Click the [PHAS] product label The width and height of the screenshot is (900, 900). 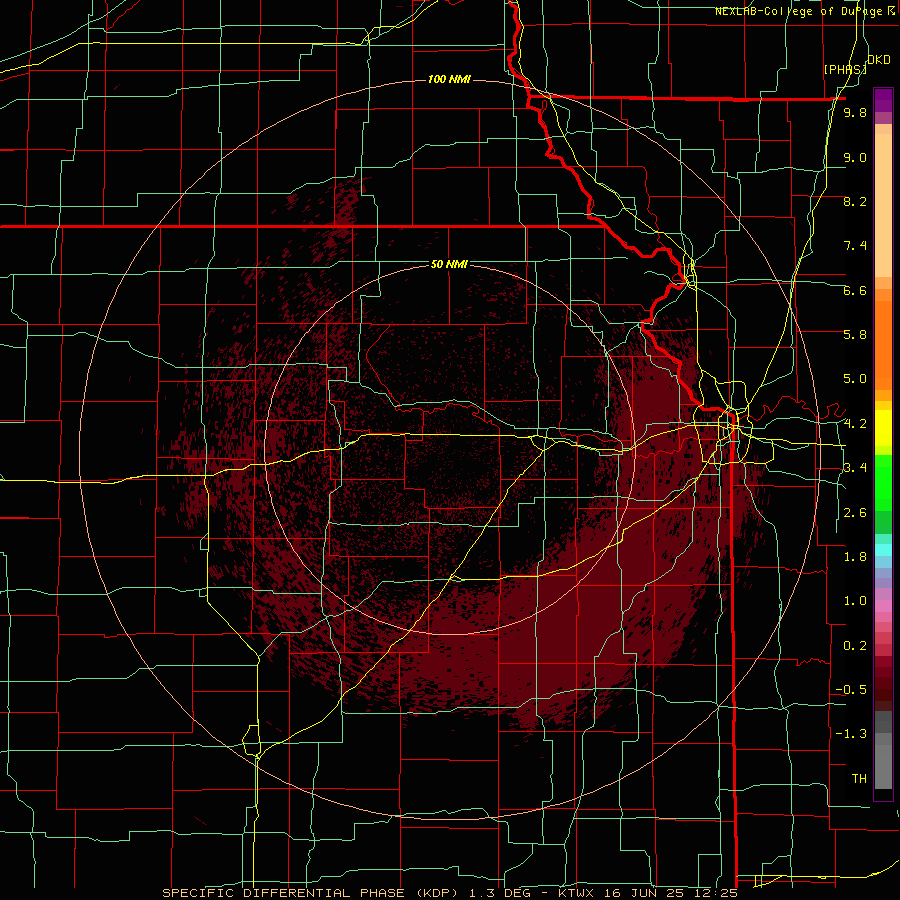845,69
